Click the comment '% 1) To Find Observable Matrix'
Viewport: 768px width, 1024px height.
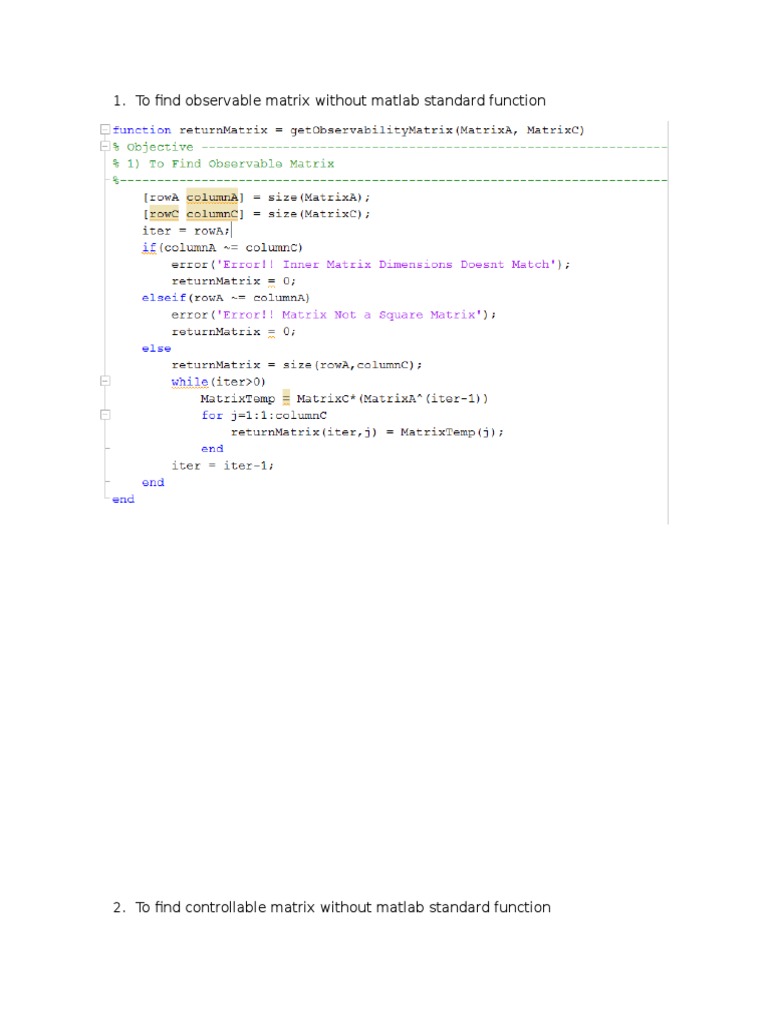(x=223, y=163)
